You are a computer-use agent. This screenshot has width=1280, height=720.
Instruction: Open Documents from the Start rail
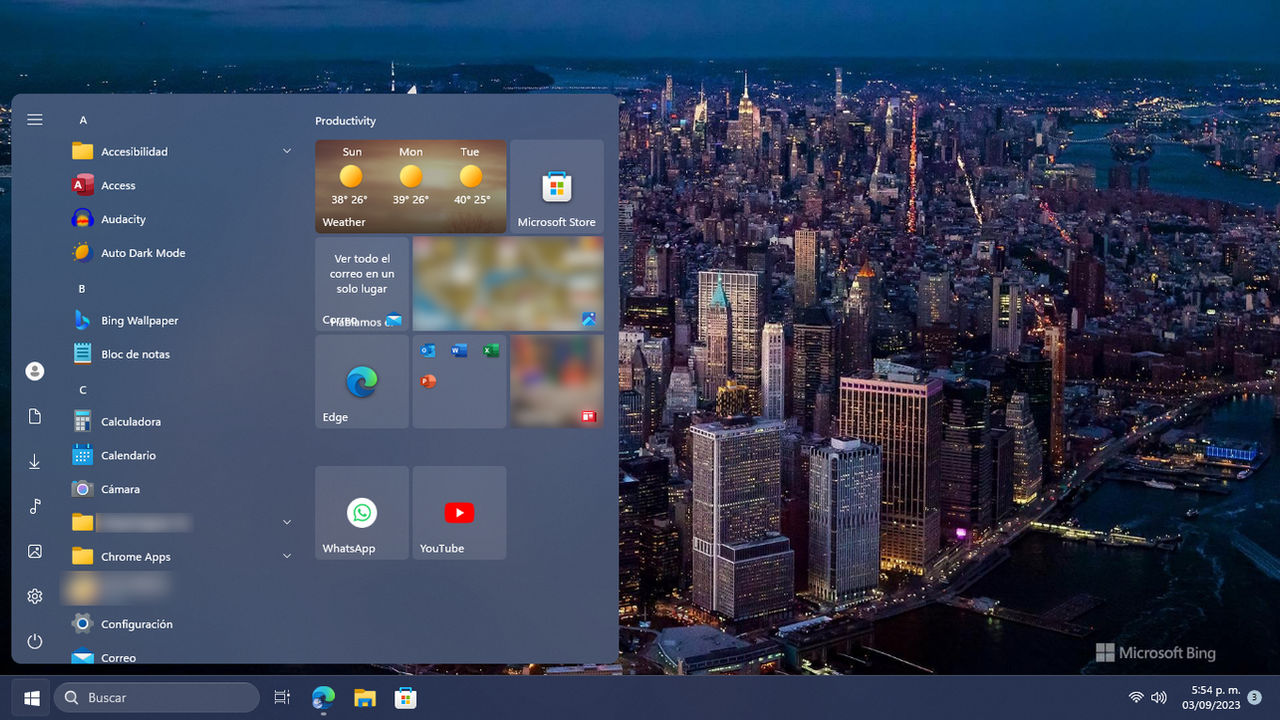click(x=35, y=416)
